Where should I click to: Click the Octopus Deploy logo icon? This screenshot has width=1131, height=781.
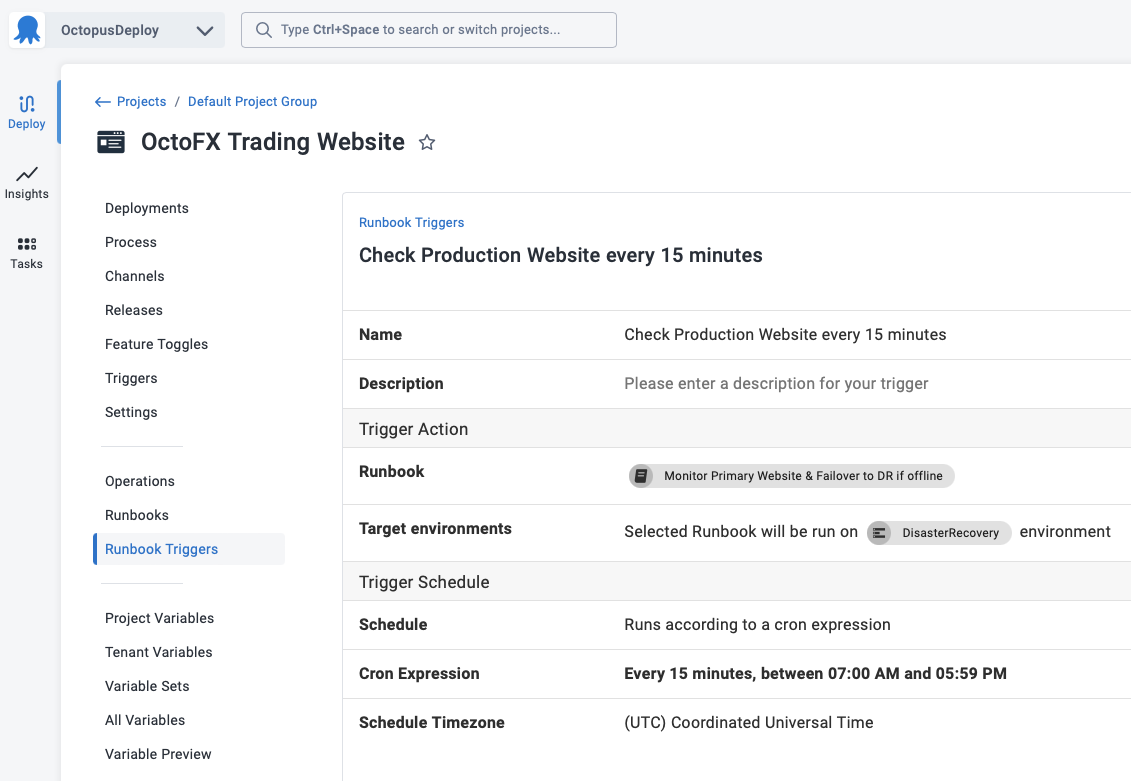click(27, 30)
